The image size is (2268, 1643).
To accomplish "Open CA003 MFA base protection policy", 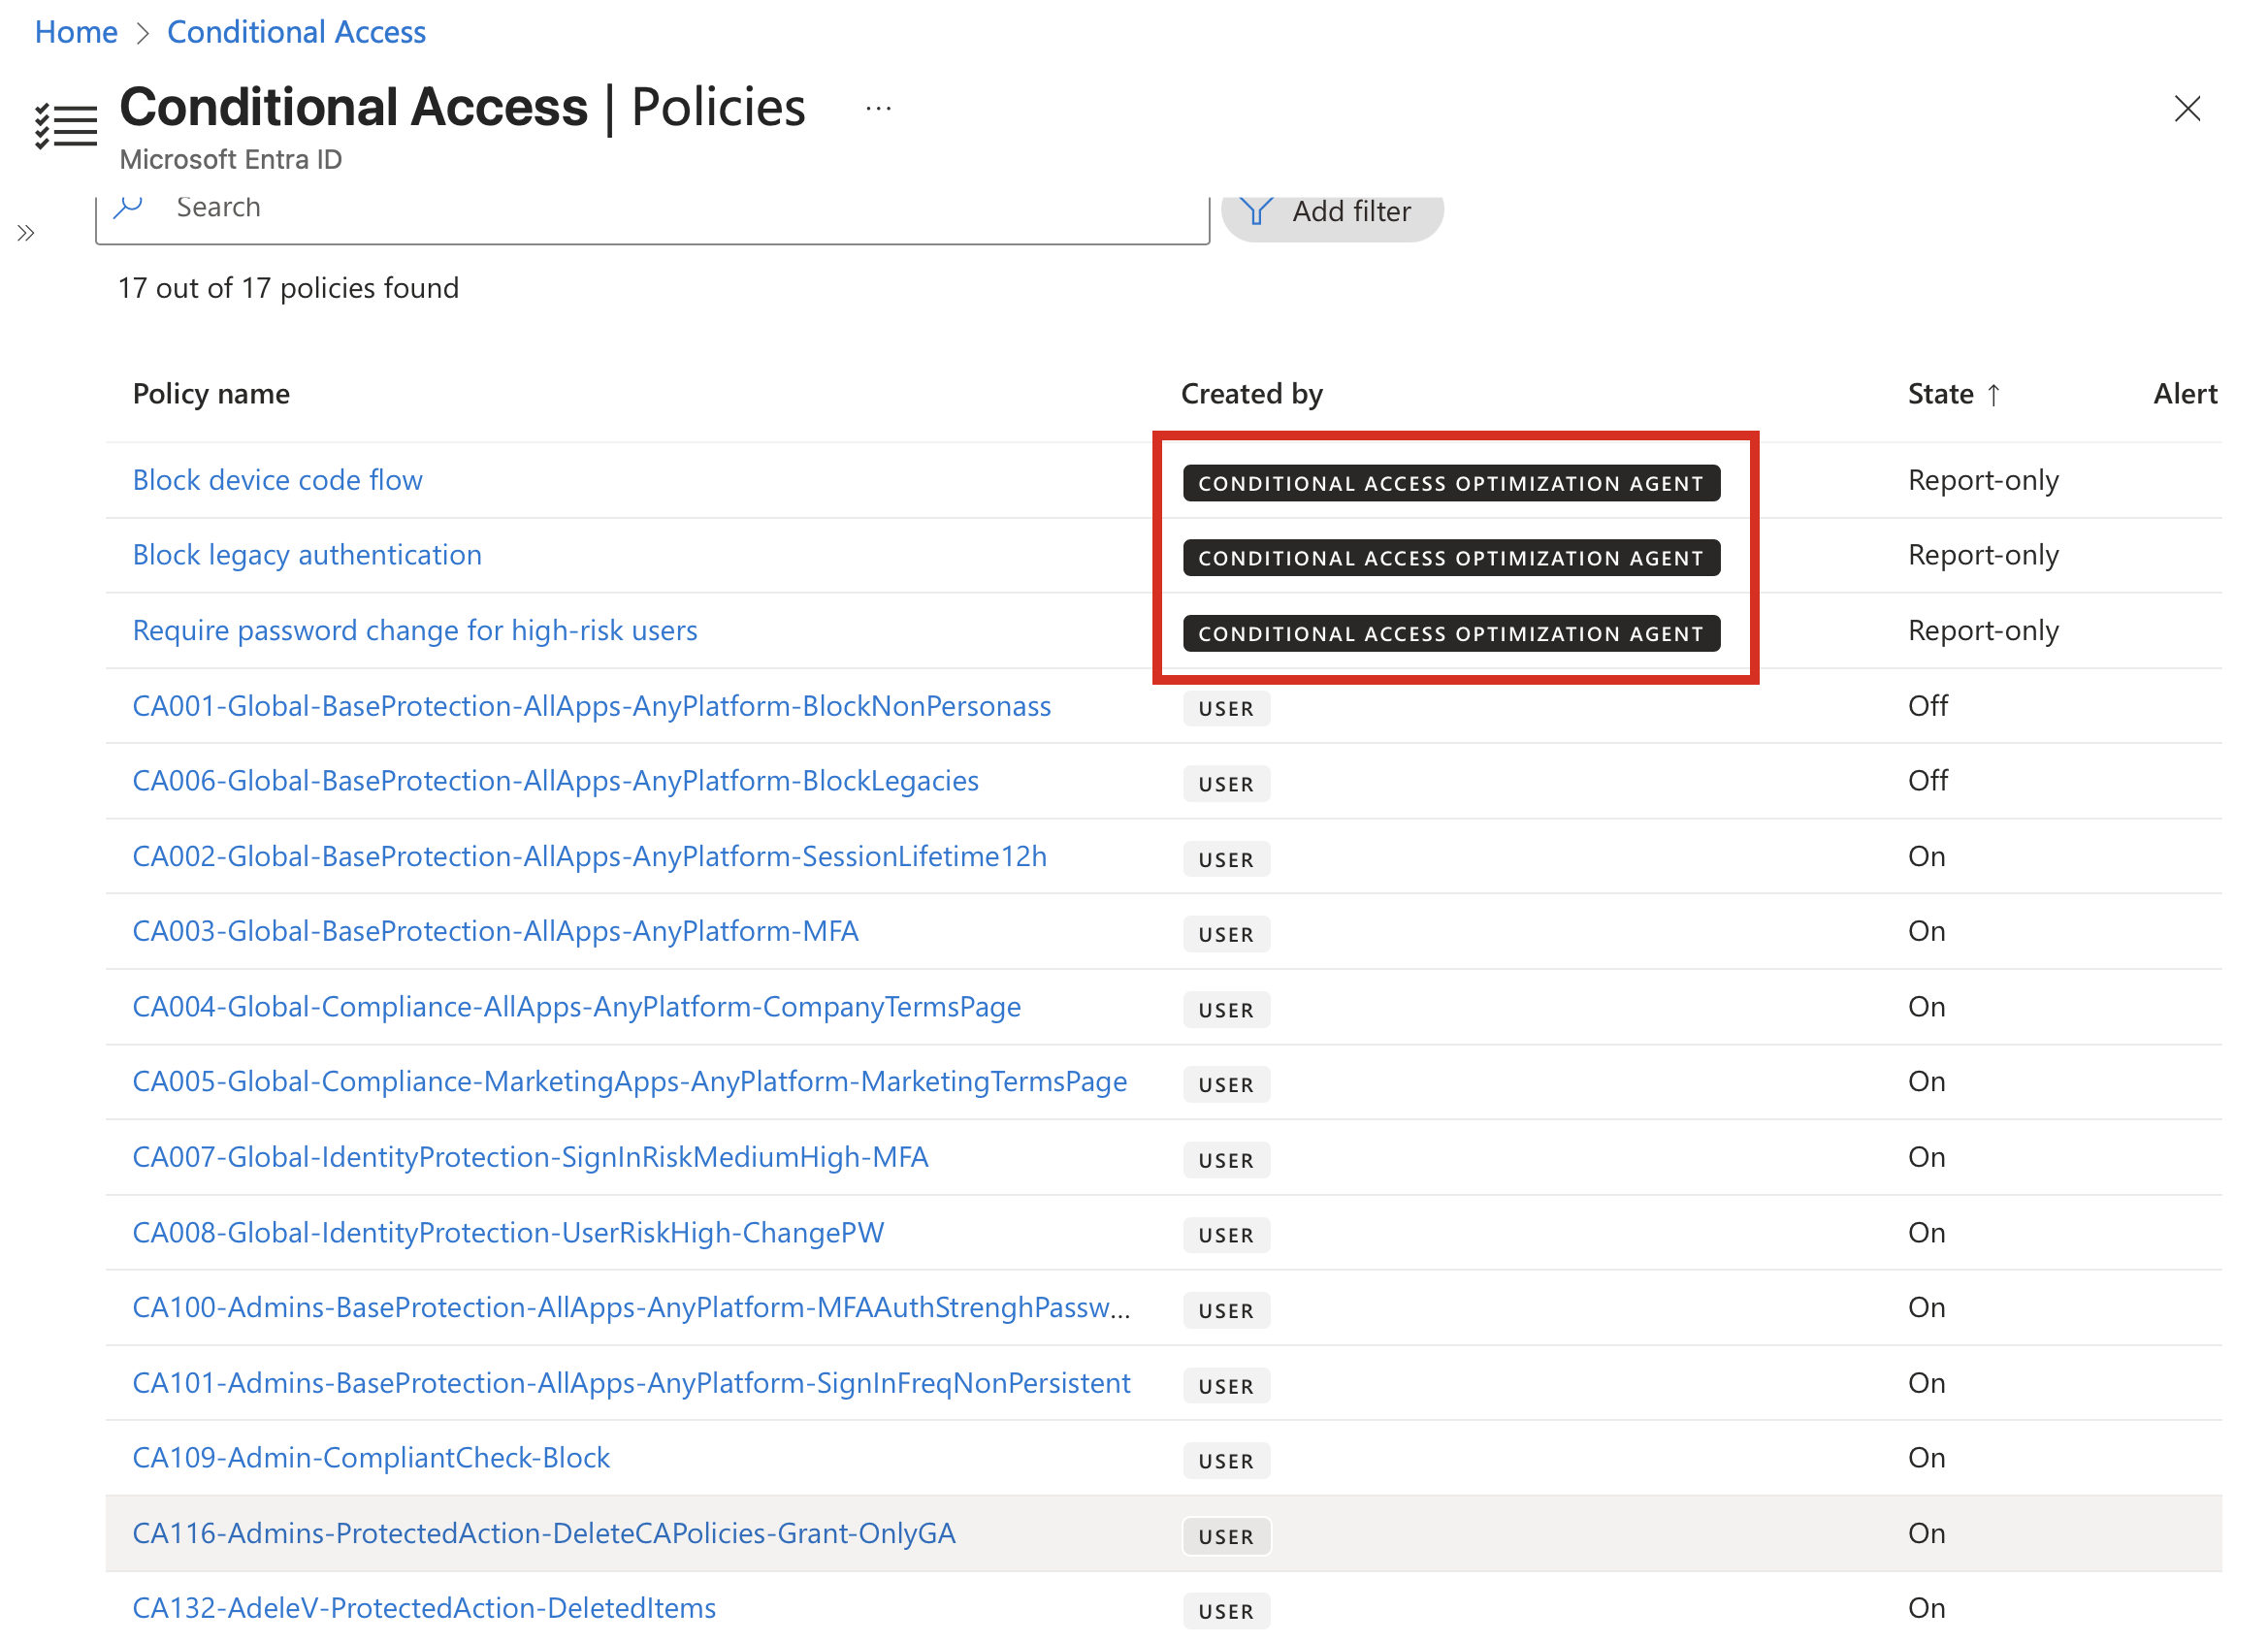I will [495, 931].
